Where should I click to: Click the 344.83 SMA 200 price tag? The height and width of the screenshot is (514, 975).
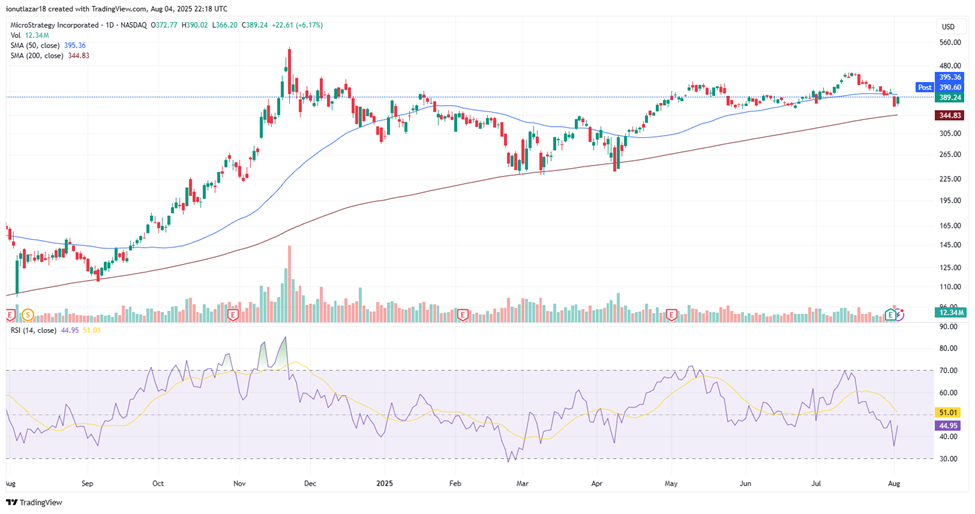pyautogui.click(x=949, y=116)
